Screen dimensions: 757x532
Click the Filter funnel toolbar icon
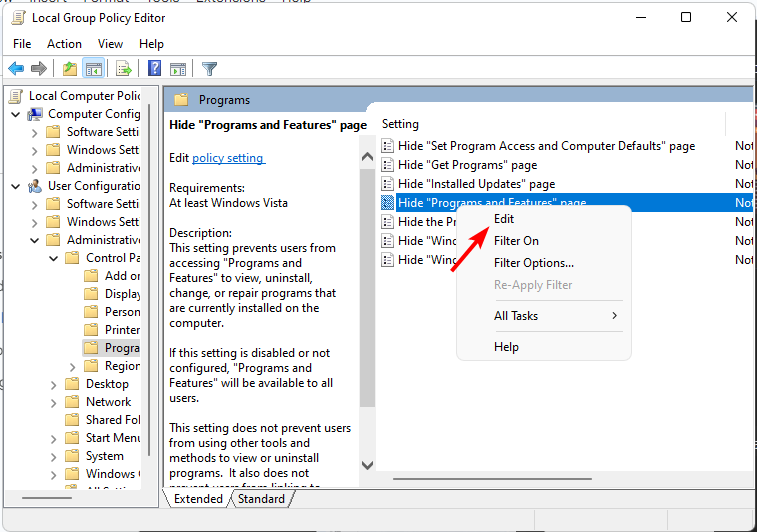(210, 69)
